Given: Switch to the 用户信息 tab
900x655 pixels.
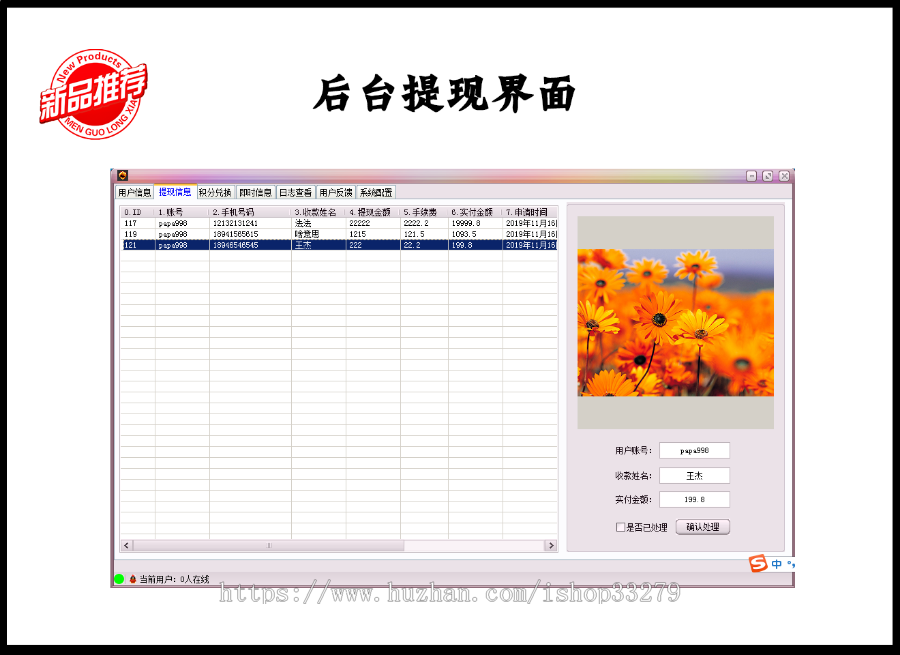Looking at the screenshot, I should pyautogui.click(x=133, y=192).
